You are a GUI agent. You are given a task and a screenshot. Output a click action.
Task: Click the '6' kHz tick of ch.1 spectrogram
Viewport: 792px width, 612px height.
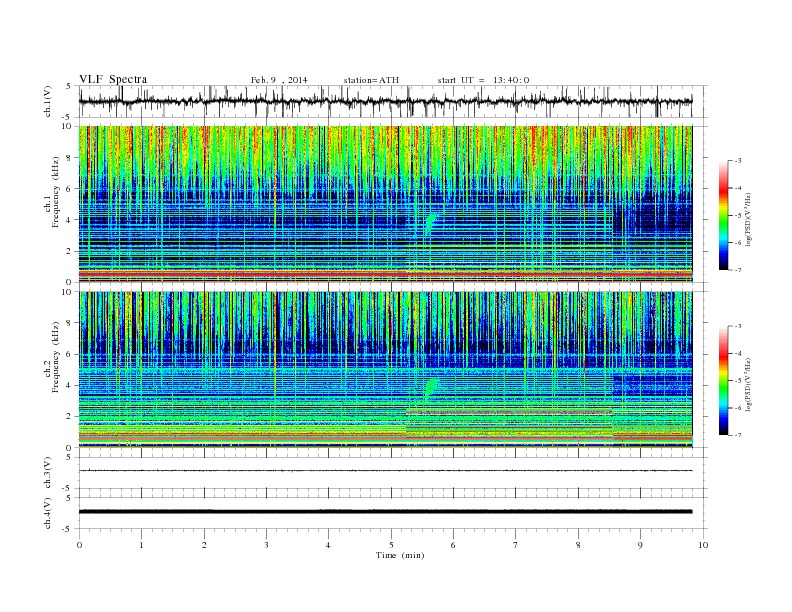point(69,188)
